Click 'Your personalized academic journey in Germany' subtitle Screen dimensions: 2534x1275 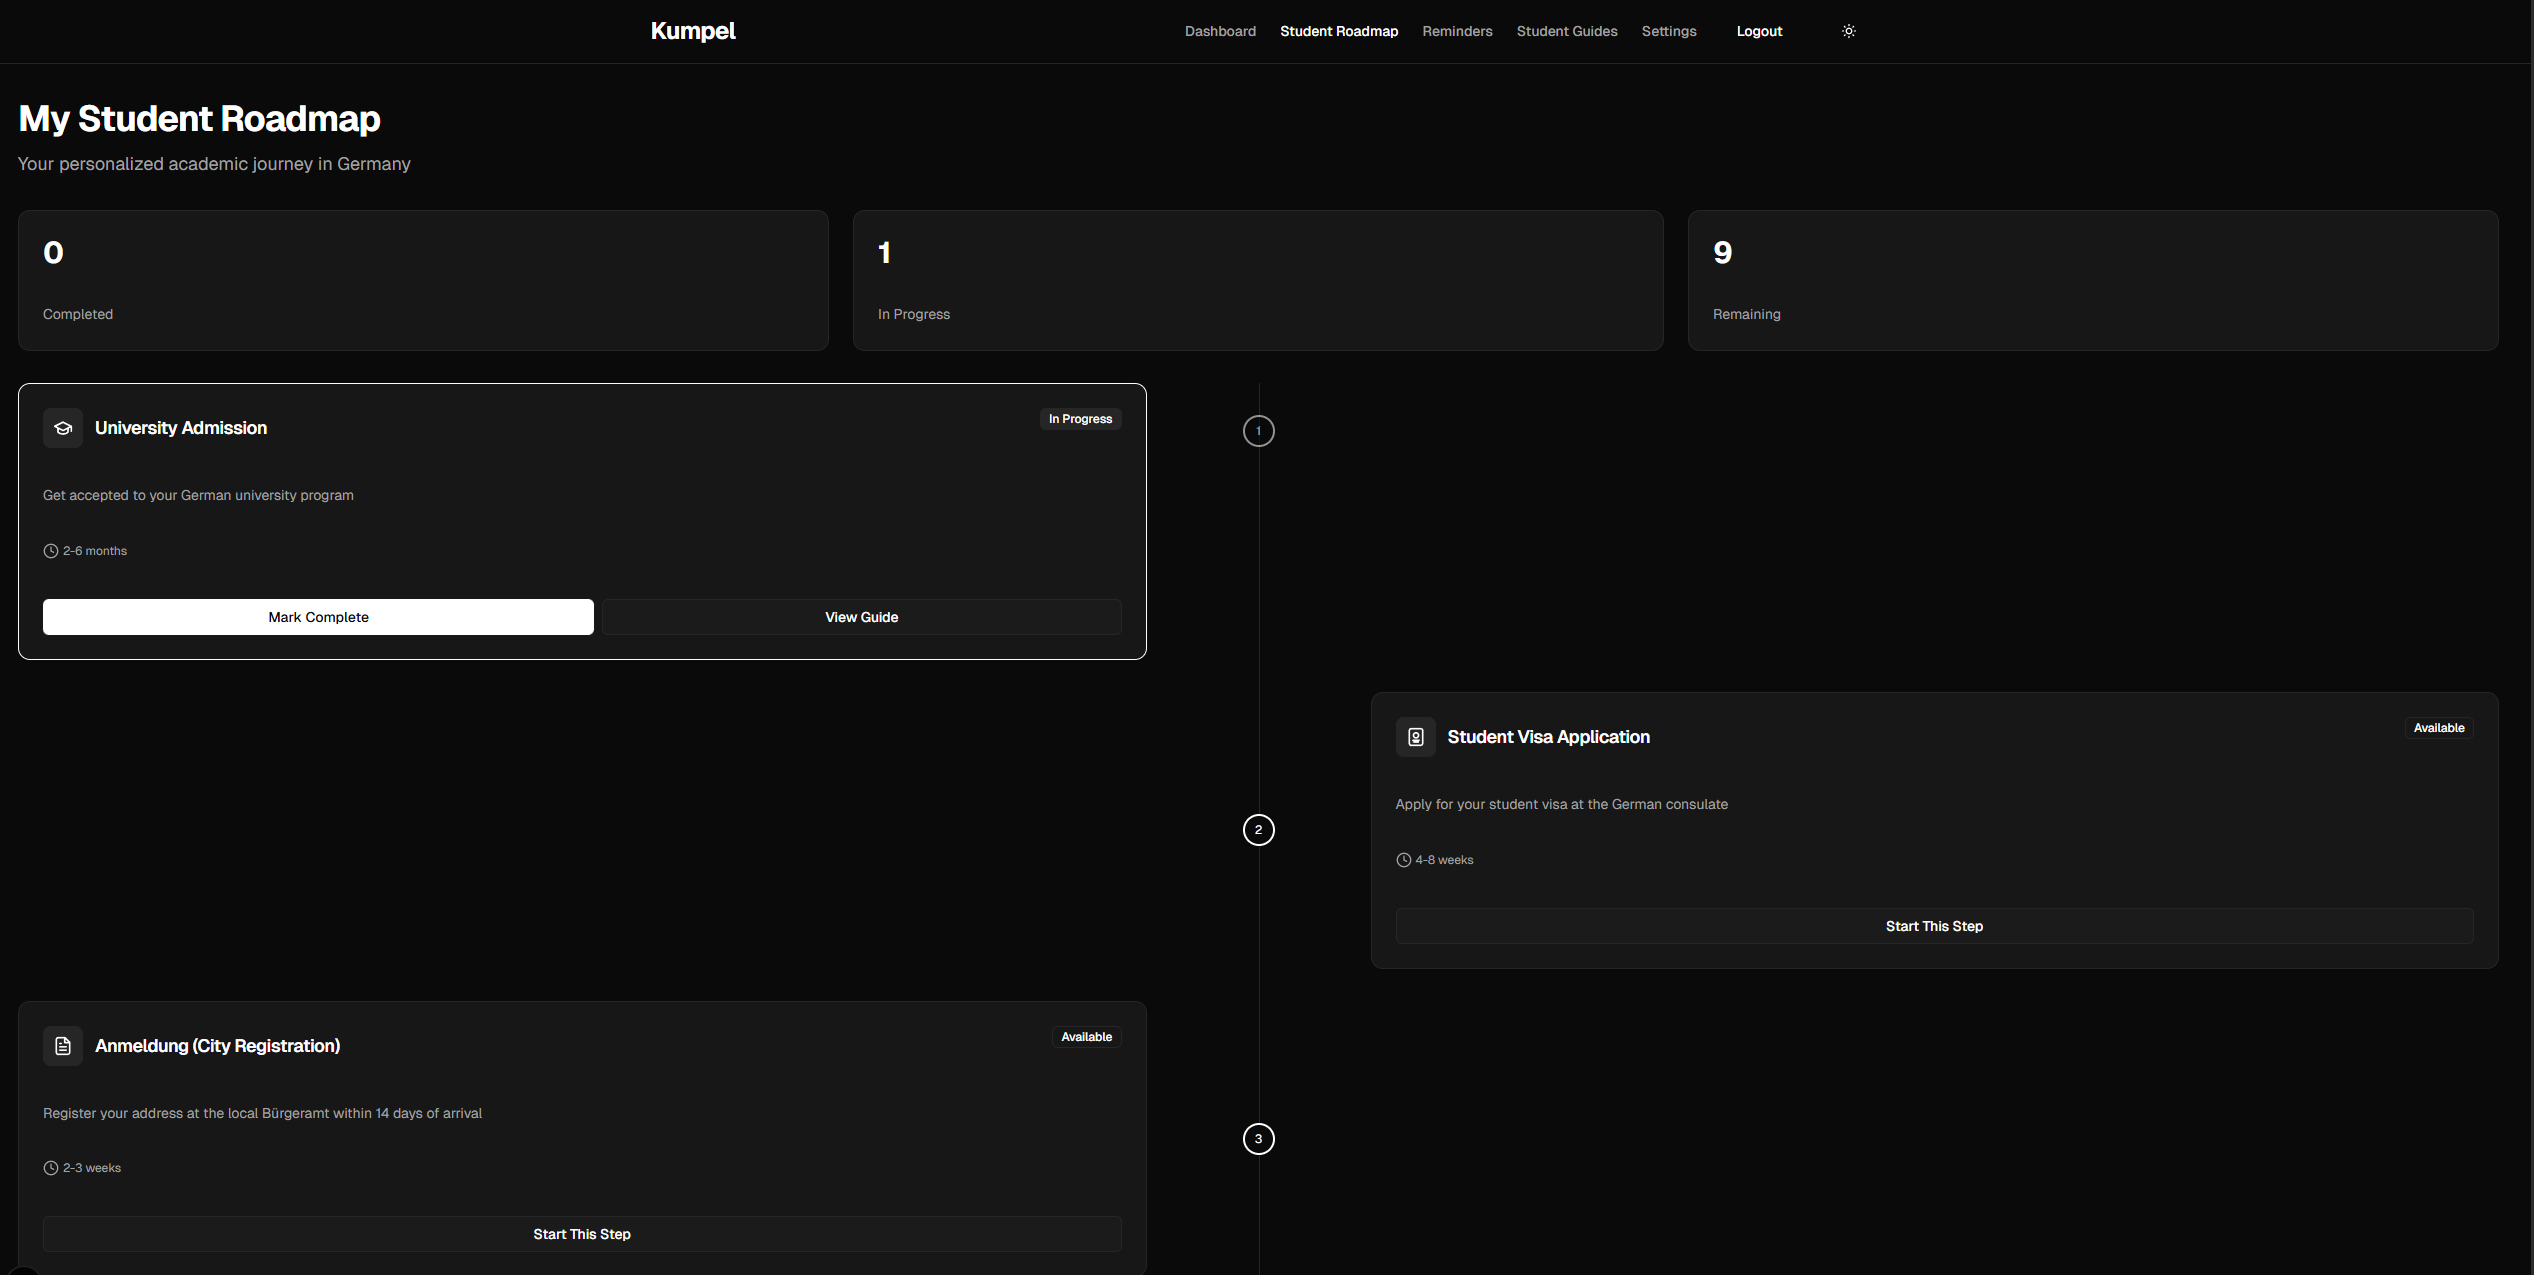tap(214, 164)
